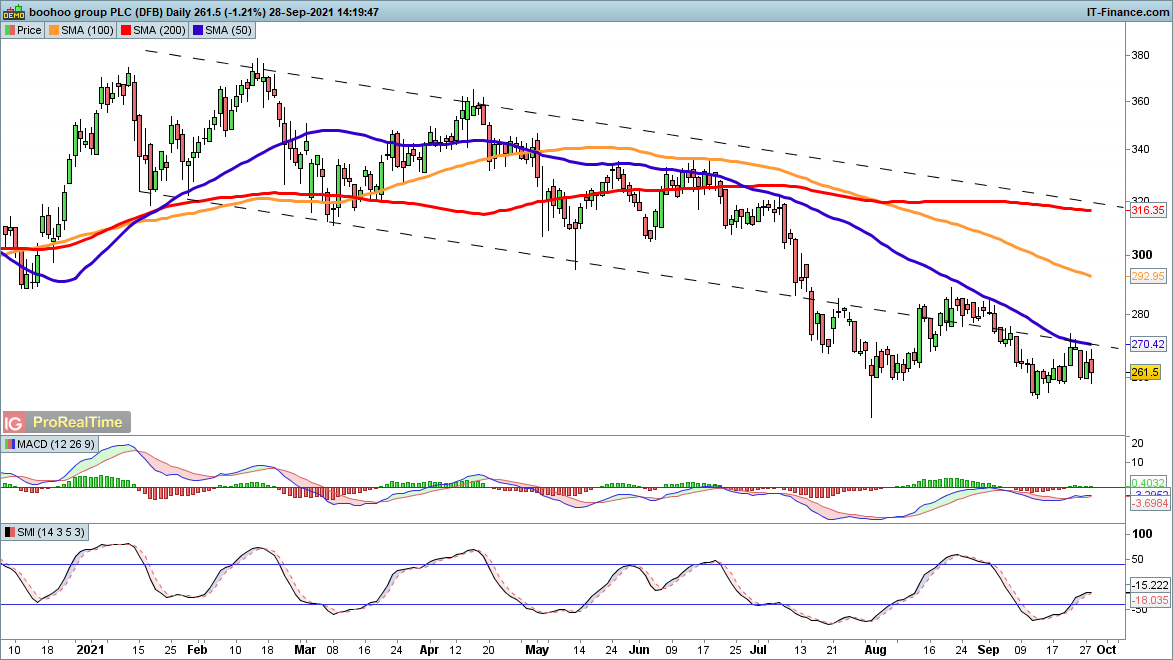The image size is (1173, 660).
Task: Click the yellow 261.5 current price label
Action: pyautogui.click(x=1145, y=372)
